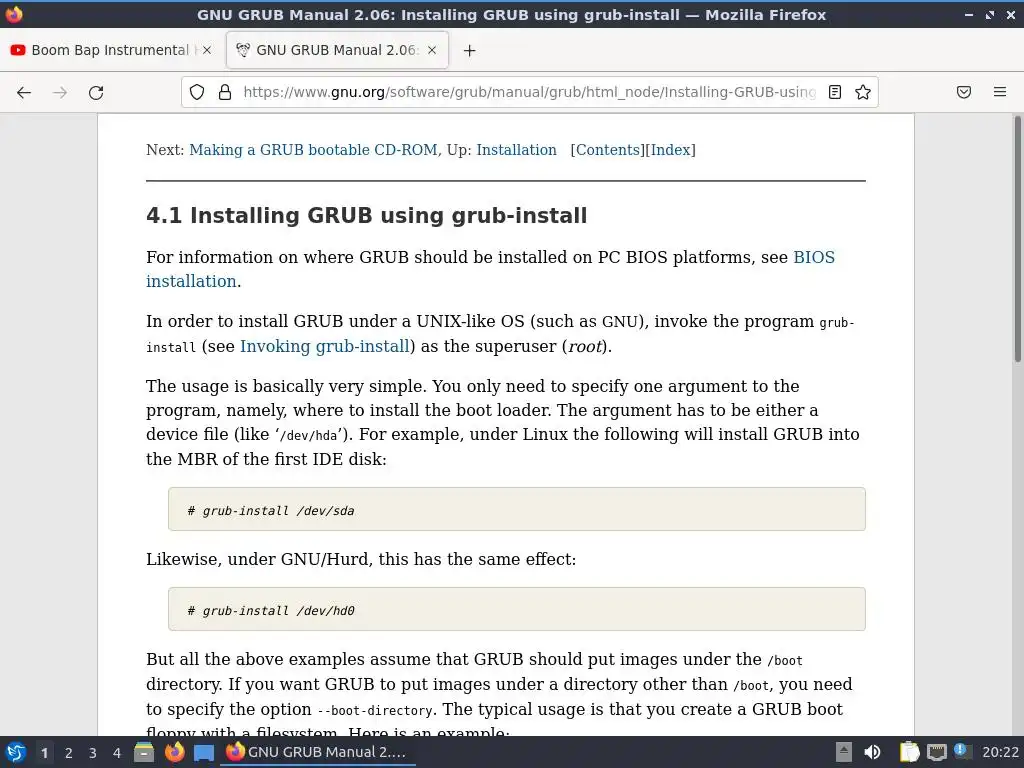Image resolution: width=1024 pixels, height=768 pixels.
Task: Go up to the Installation link
Action: 517,150
